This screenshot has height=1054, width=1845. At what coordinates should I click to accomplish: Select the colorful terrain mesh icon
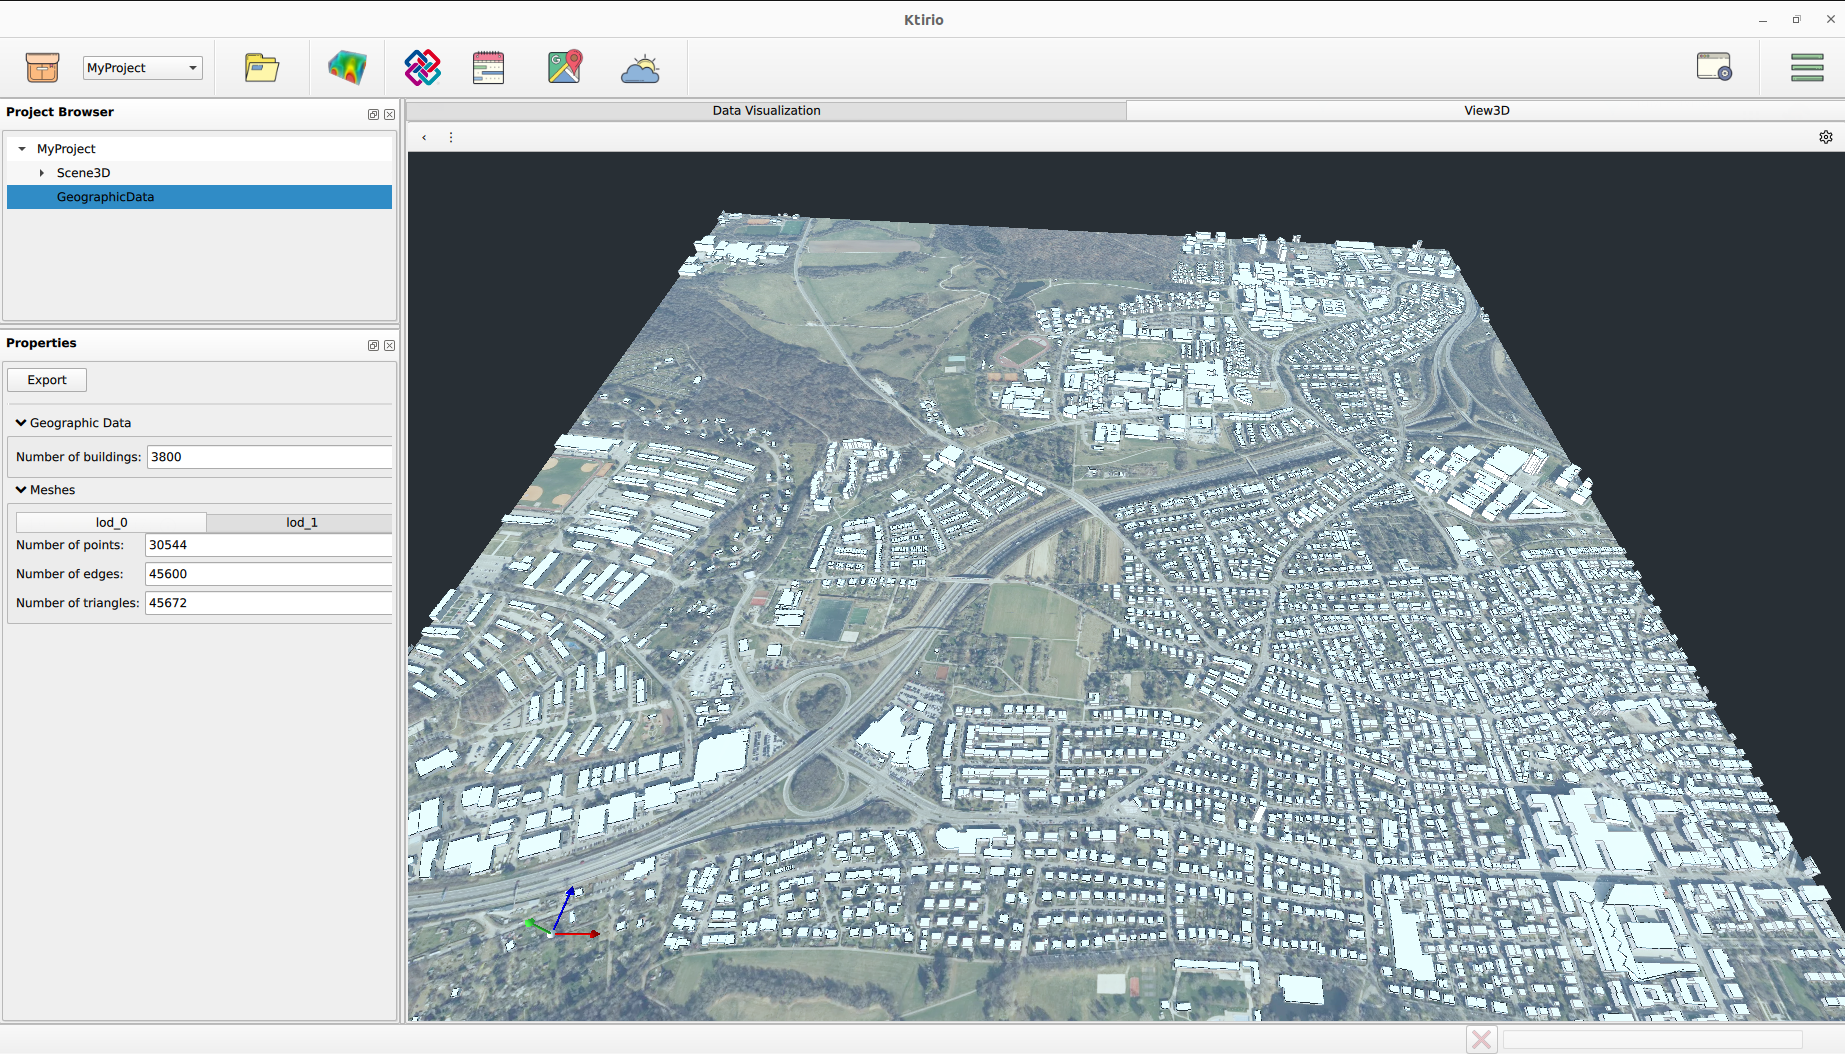tap(347, 67)
